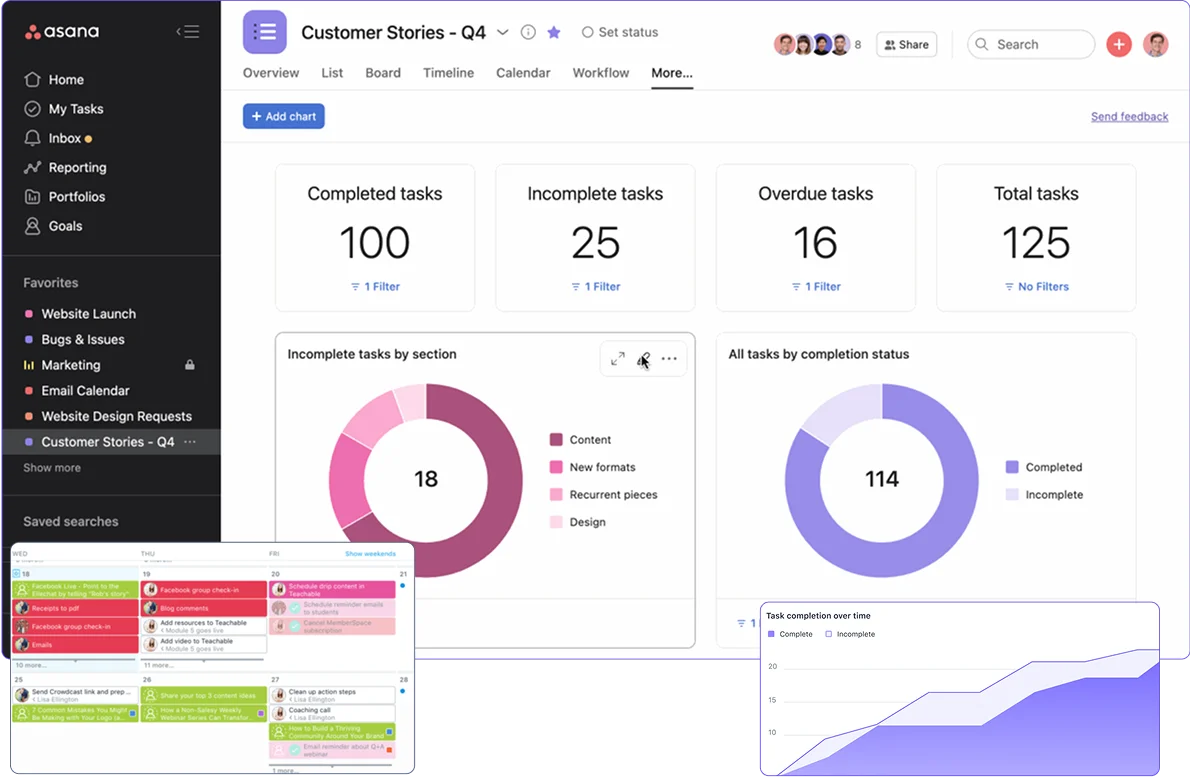
Task: Open the project title dropdown arrow
Action: pos(502,32)
